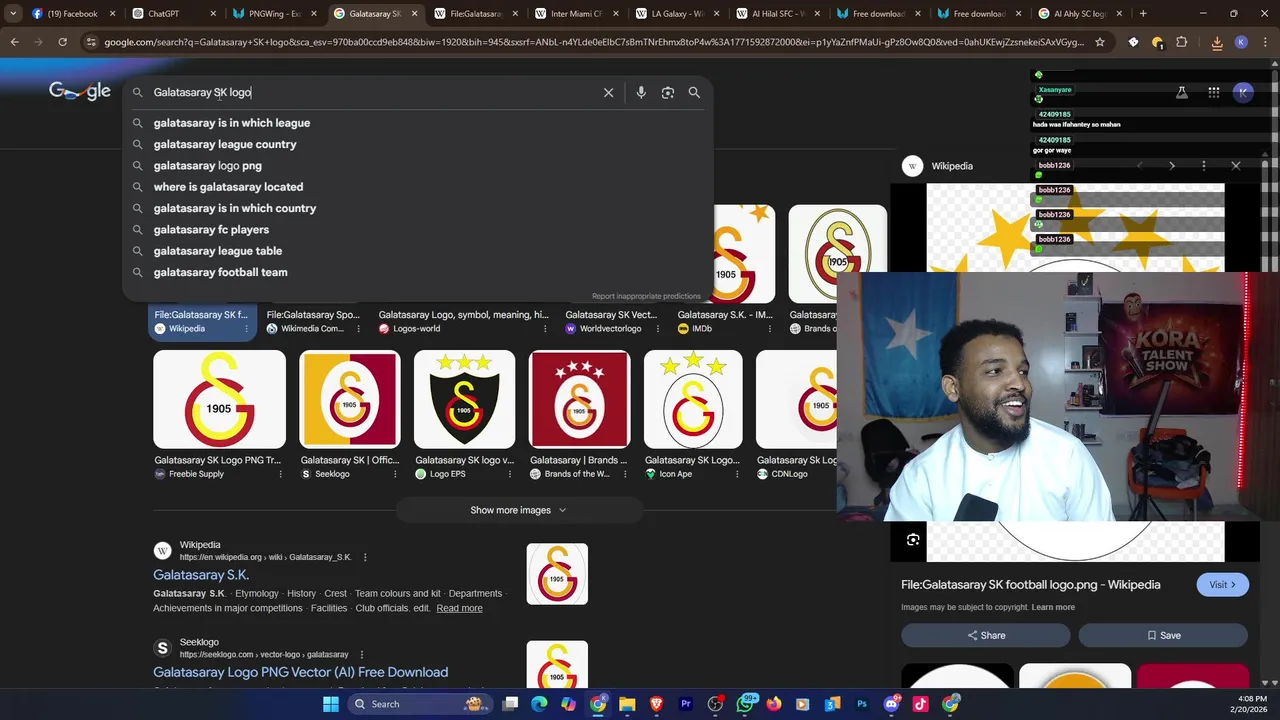Click Report inappropriate predictions
This screenshot has height=720, width=1280.
click(646, 296)
